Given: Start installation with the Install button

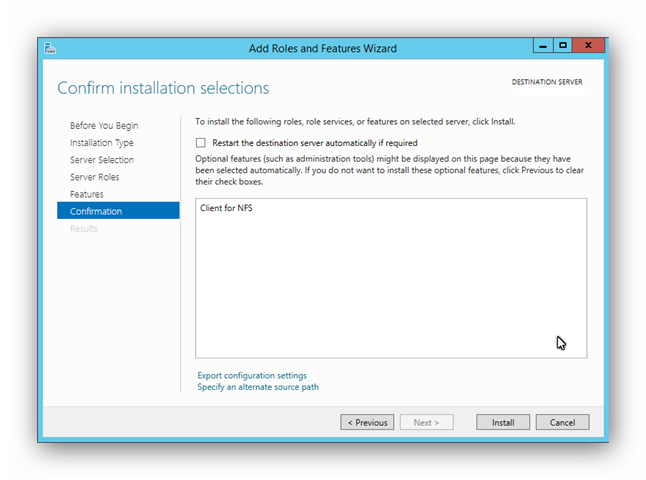Looking at the screenshot, I should tap(503, 422).
